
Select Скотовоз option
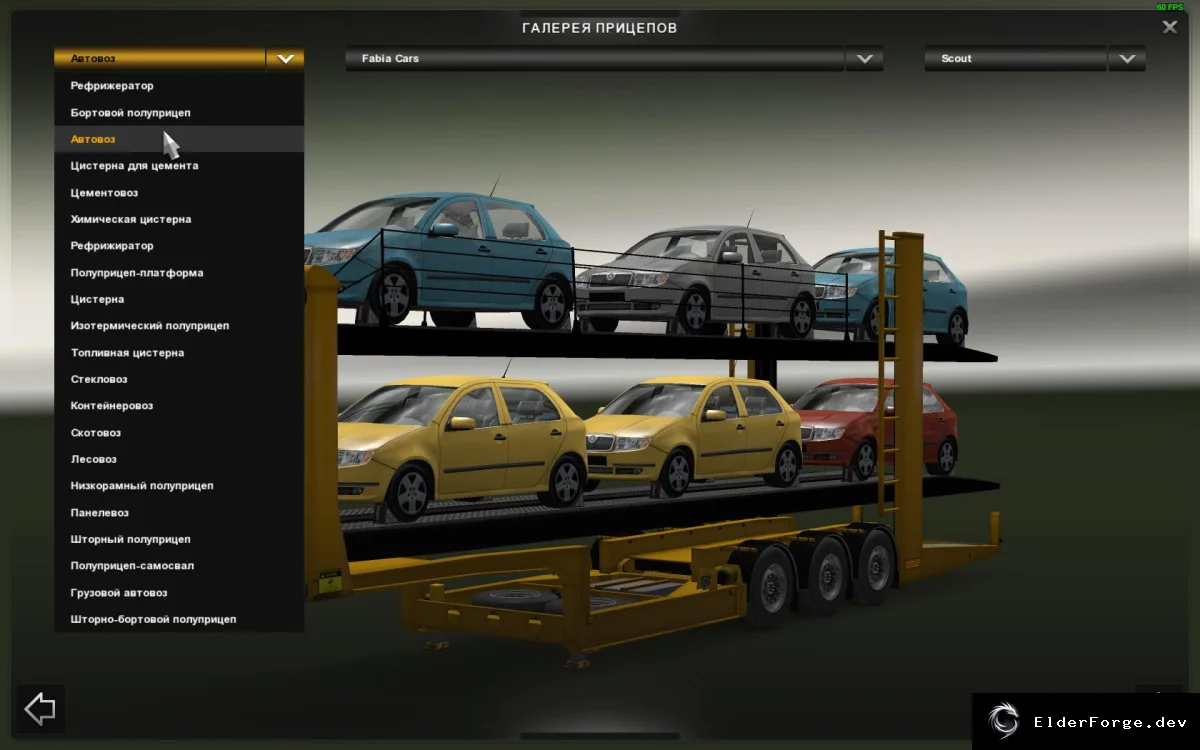pyautogui.click(x=179, y=433)
